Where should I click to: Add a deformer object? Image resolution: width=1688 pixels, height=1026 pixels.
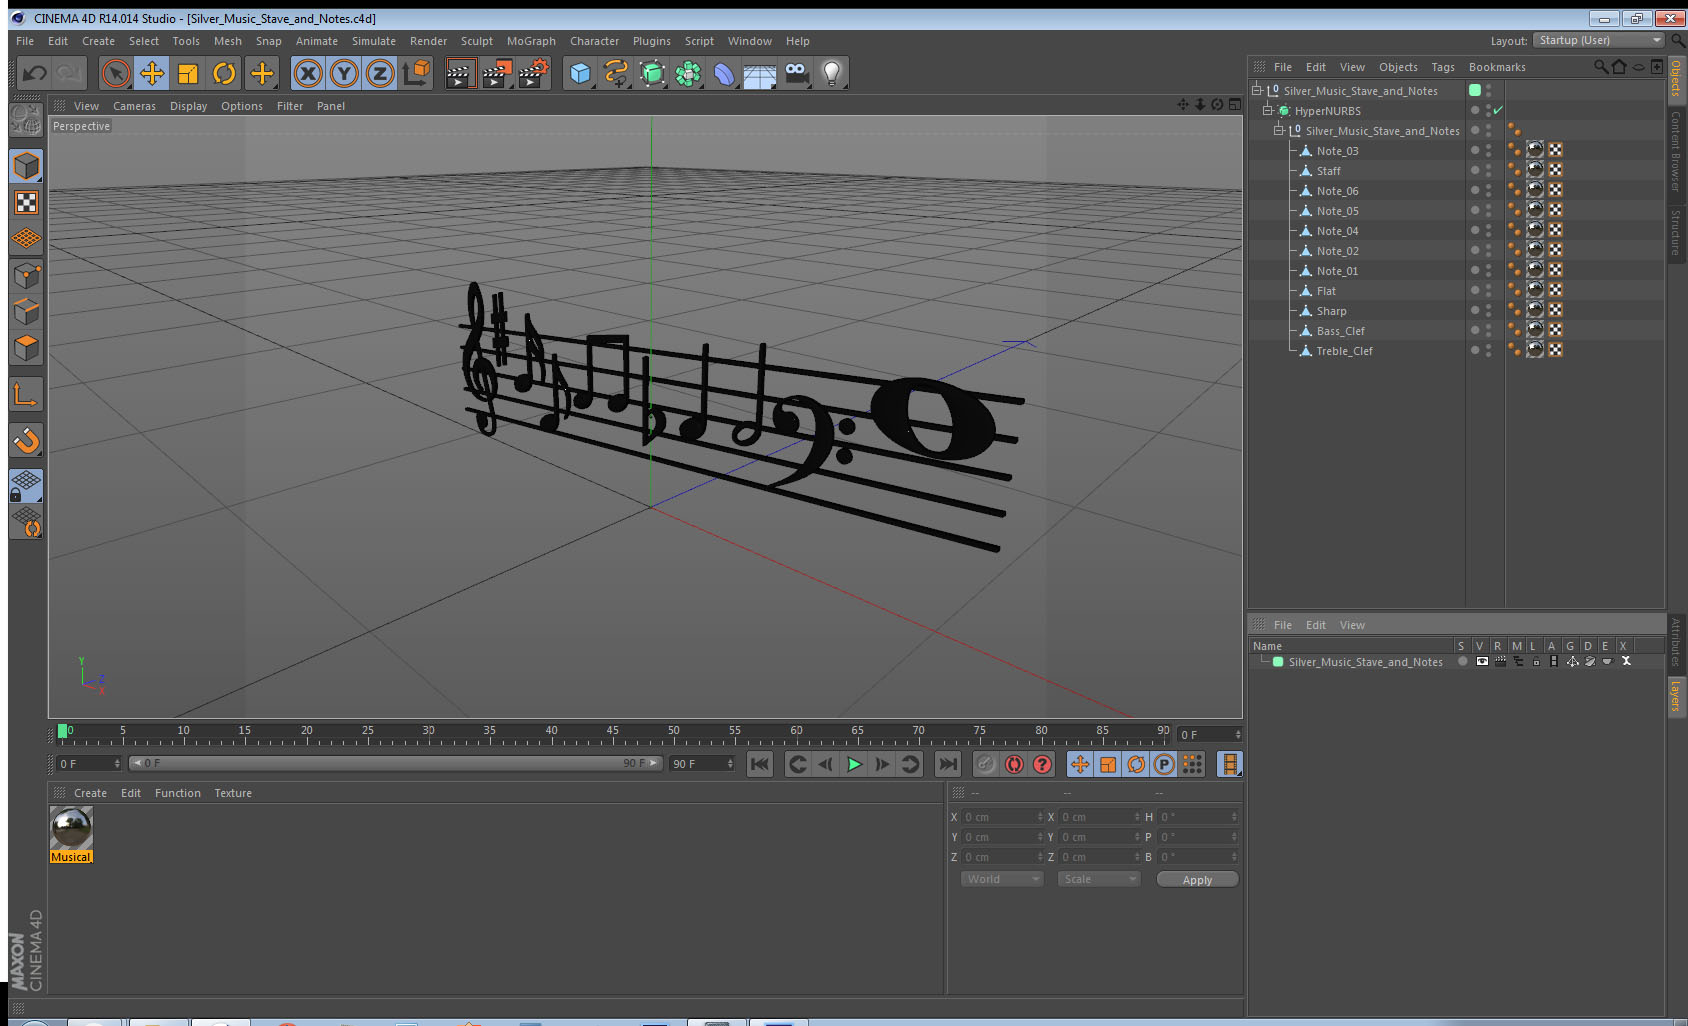(x=724, y=73)
